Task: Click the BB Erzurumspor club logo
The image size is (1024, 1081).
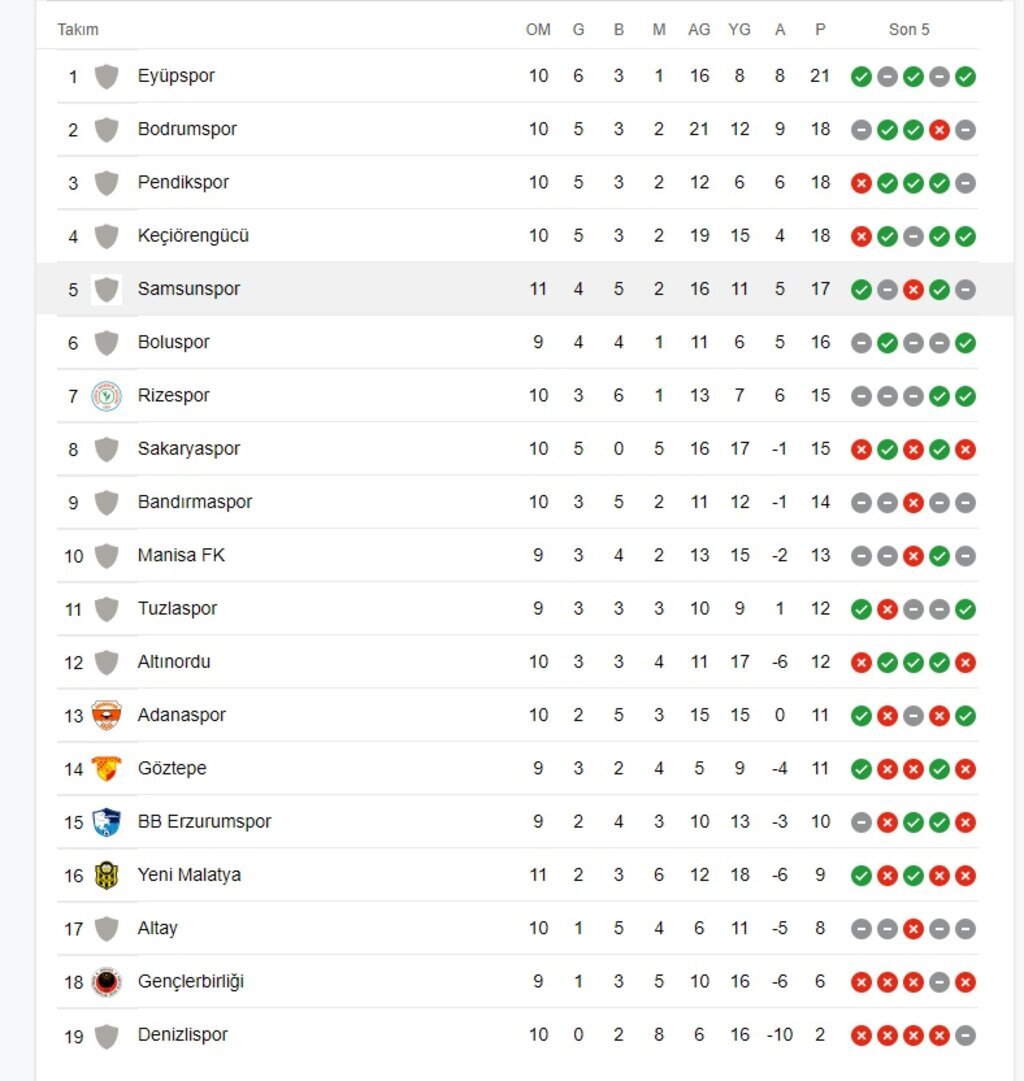Action: click(106, 822)
